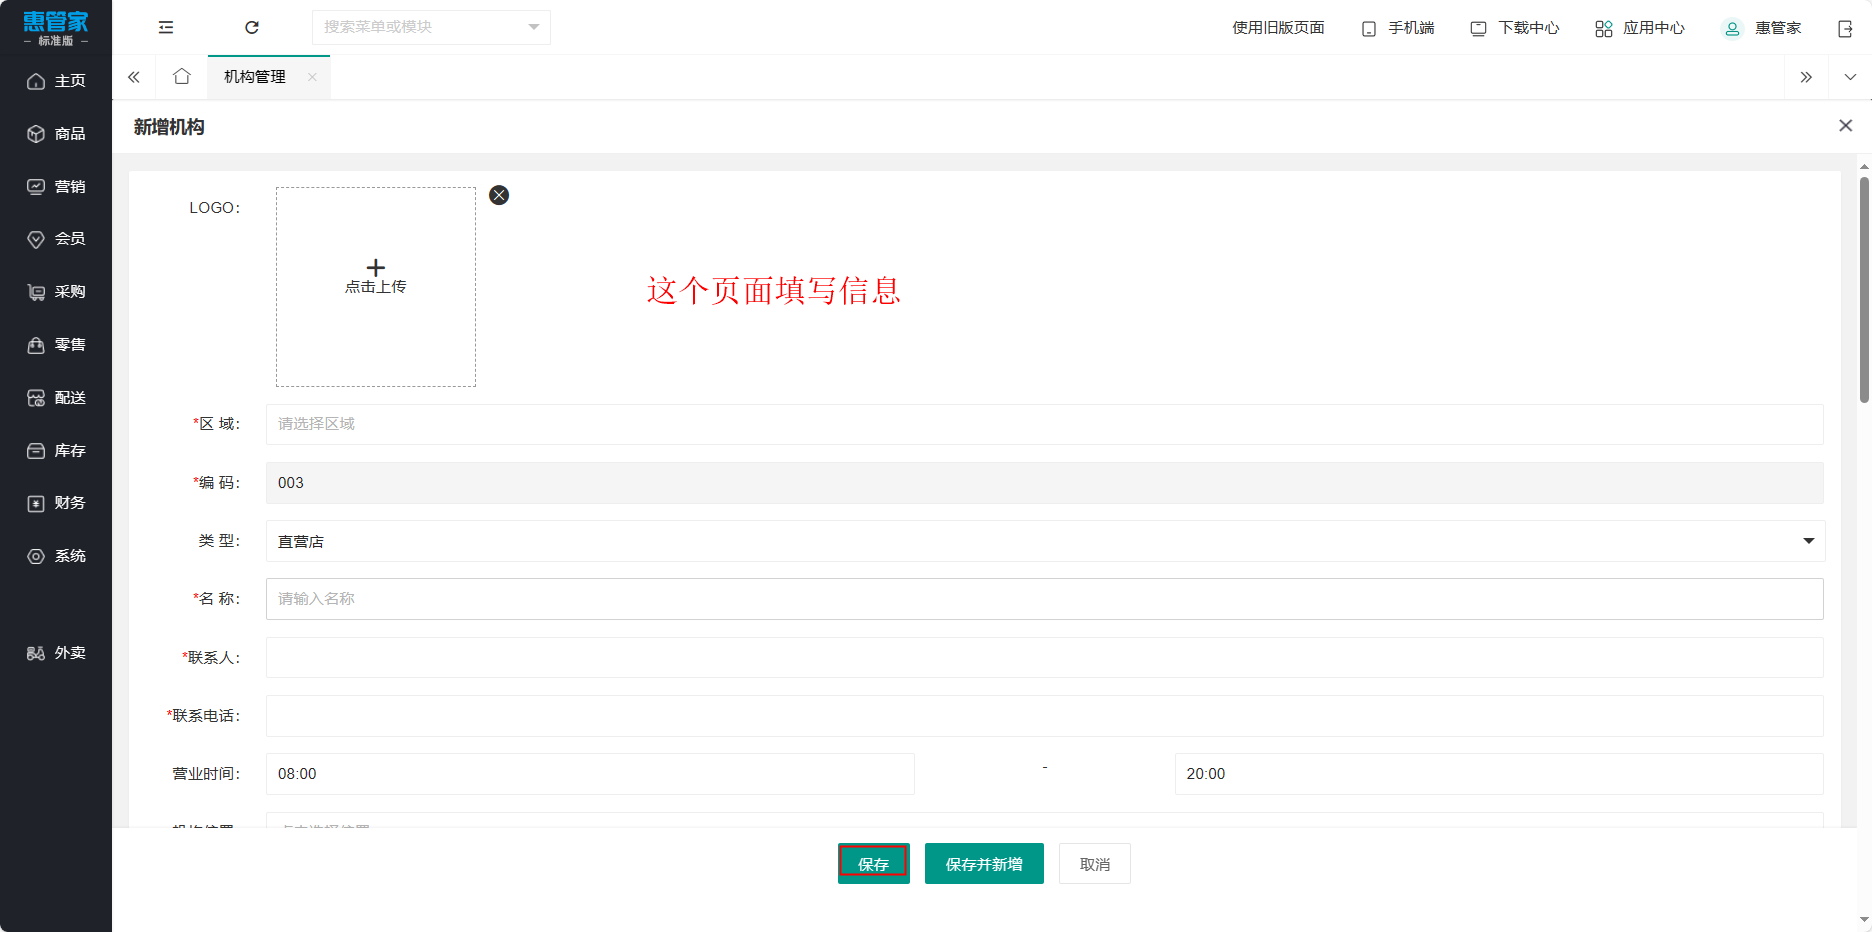
Task: Click the 08:00 opening time field
Action: click(x=590, y=774)
